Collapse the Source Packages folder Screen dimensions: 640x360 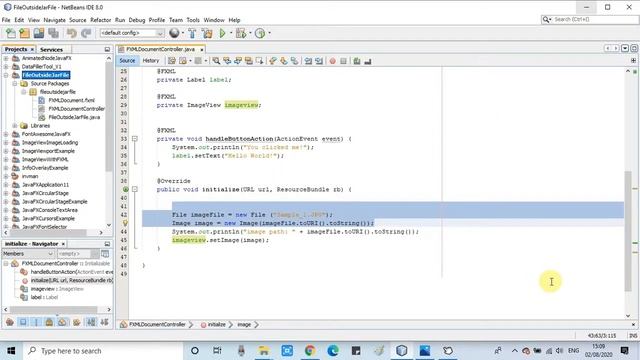coord(15,84)
